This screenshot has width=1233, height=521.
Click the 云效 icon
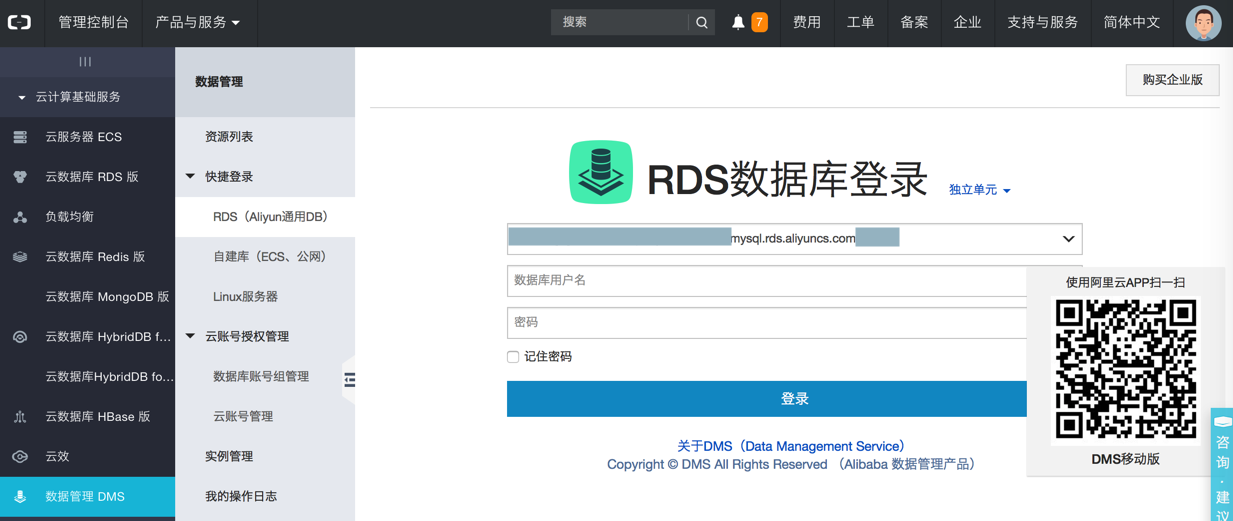tap(20, 457)
